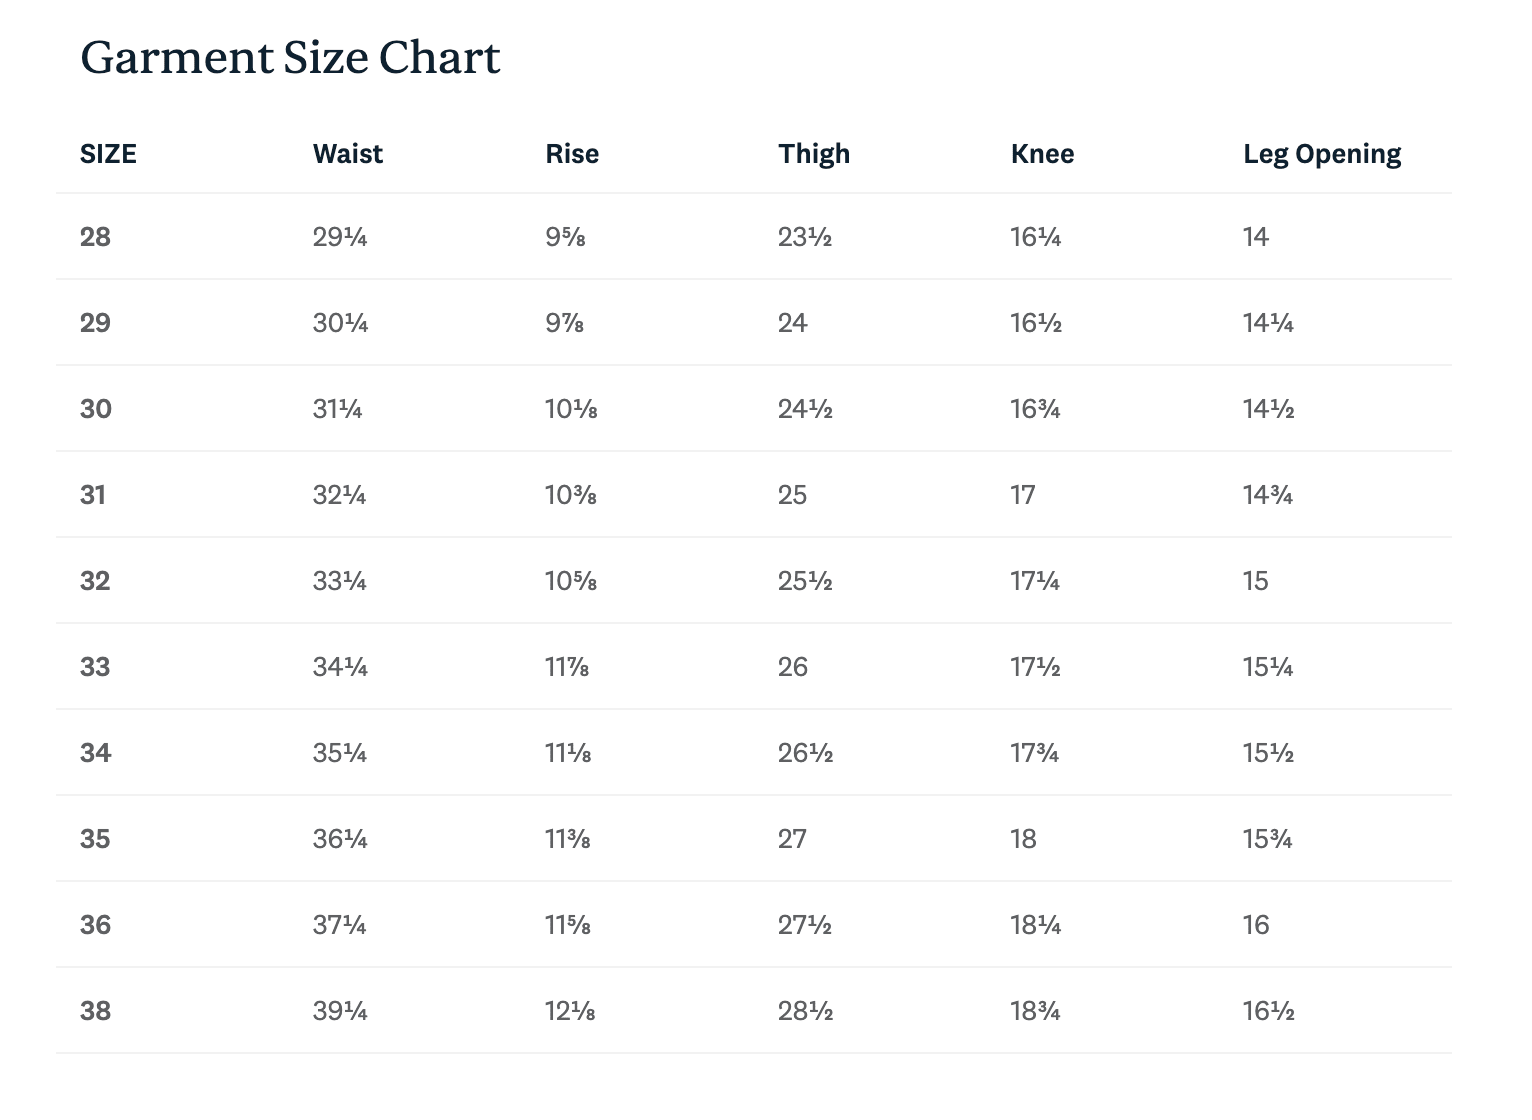Select the size 36 row label
Viewport: 1532px width, 1120px height.
click(x=96, y=925)
